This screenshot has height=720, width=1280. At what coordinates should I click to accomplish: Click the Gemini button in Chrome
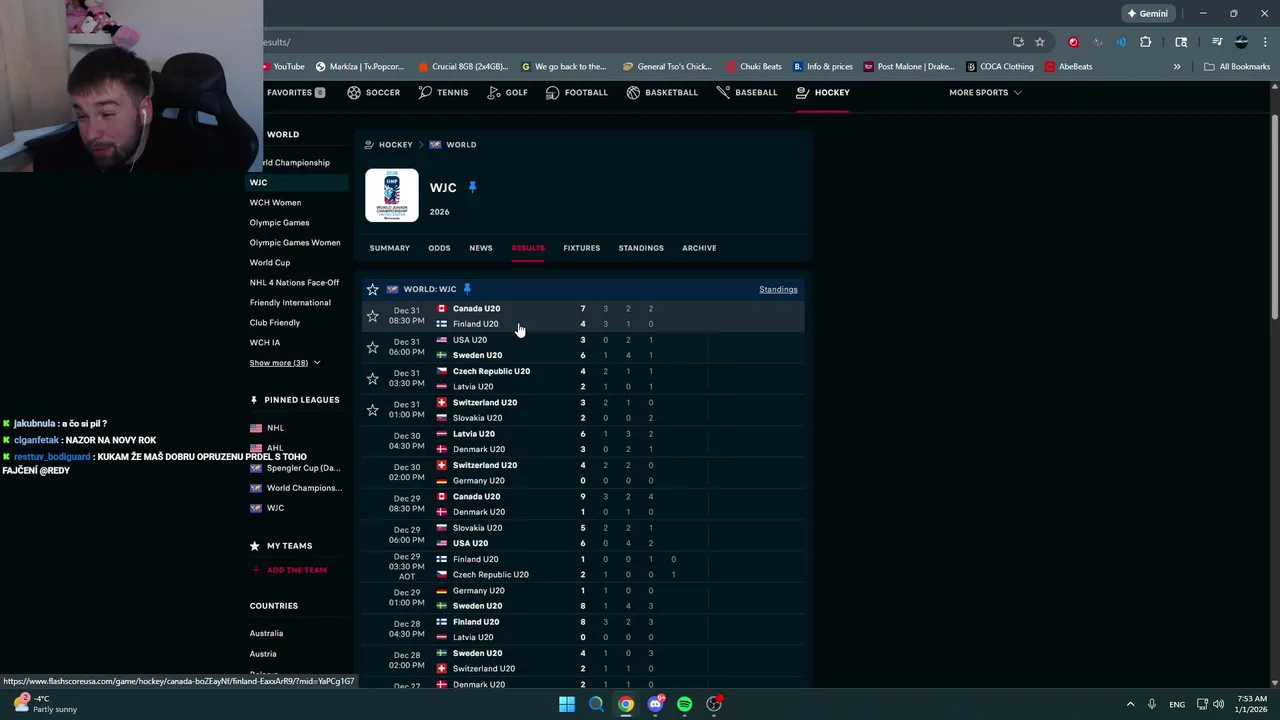click(1147, 14)
